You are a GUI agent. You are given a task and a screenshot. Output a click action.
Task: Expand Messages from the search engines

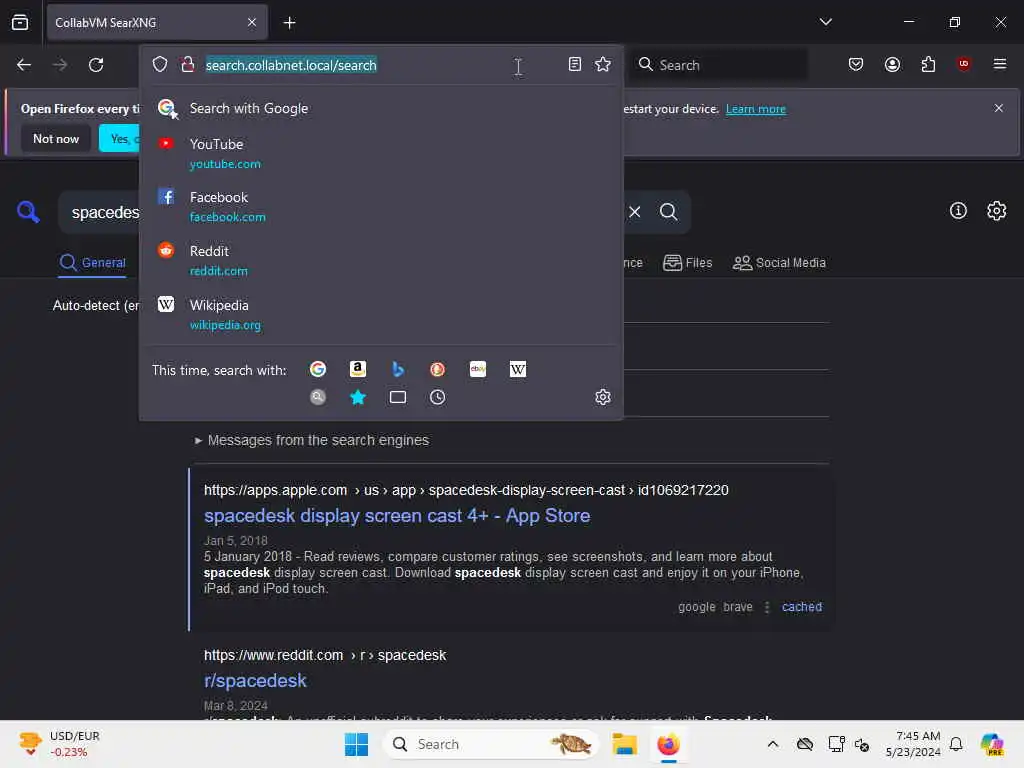[x=312, y=440]
